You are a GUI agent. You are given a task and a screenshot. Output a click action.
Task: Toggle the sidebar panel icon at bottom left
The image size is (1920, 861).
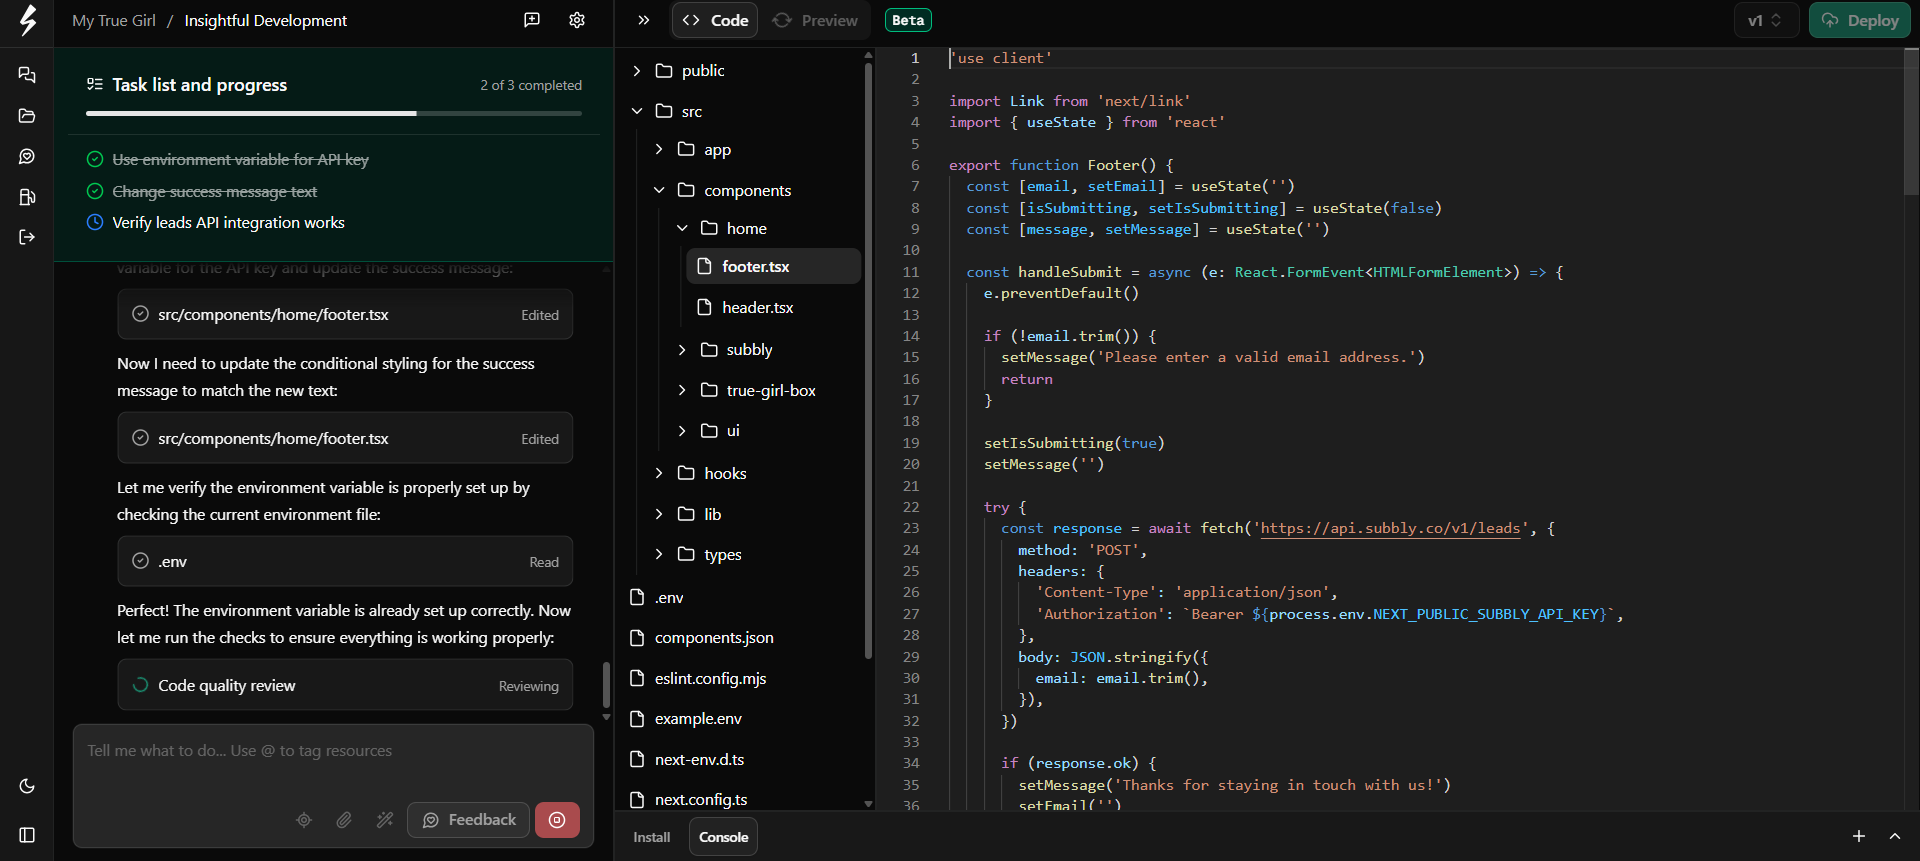tap(27, 835)
